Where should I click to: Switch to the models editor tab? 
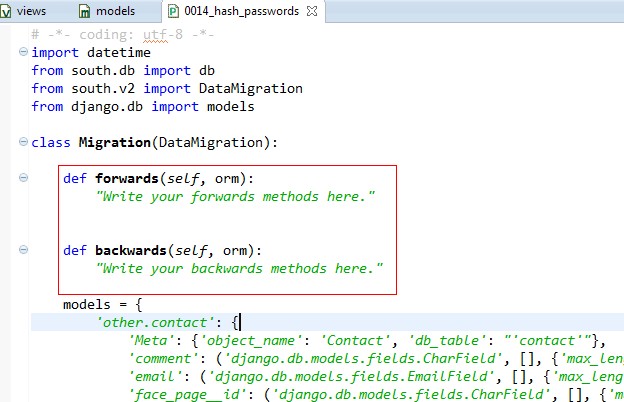point(107,11)
